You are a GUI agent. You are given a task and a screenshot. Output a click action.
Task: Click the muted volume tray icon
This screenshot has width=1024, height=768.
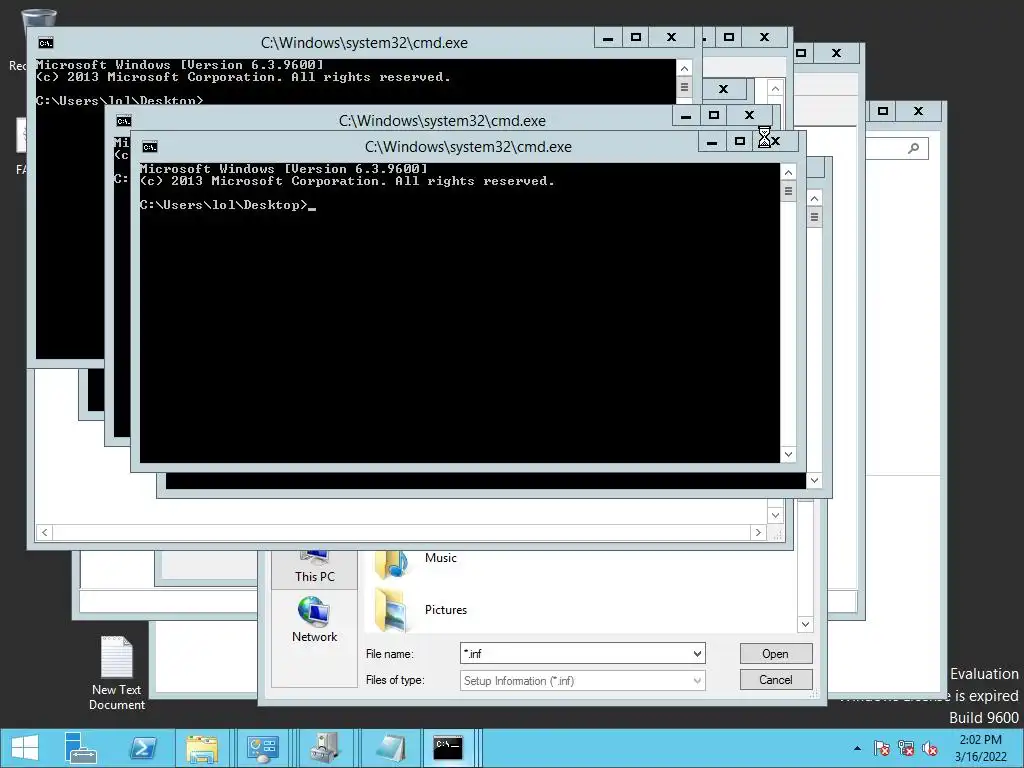[x=930, y=748]
